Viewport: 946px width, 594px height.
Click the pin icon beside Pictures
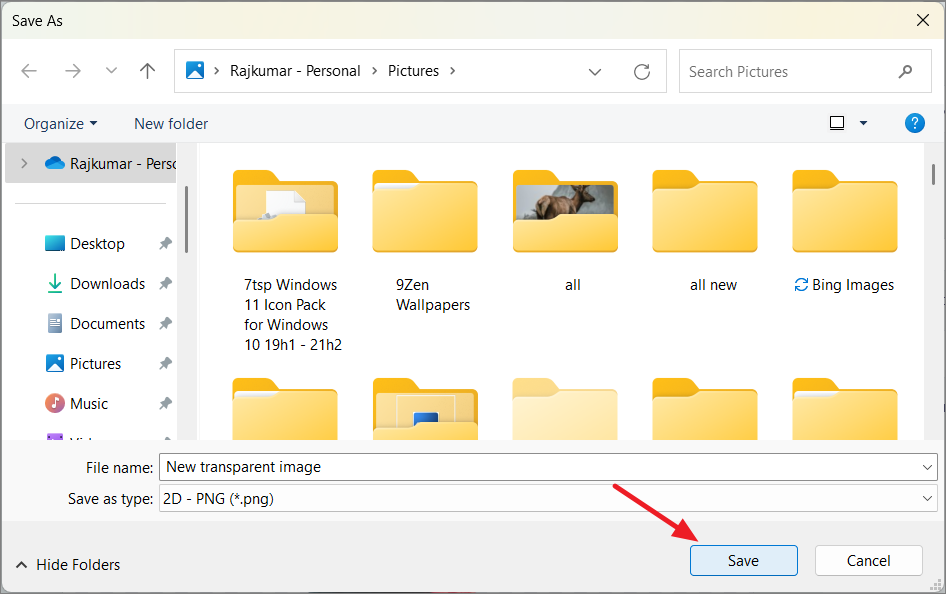click(x=165, y=364)
